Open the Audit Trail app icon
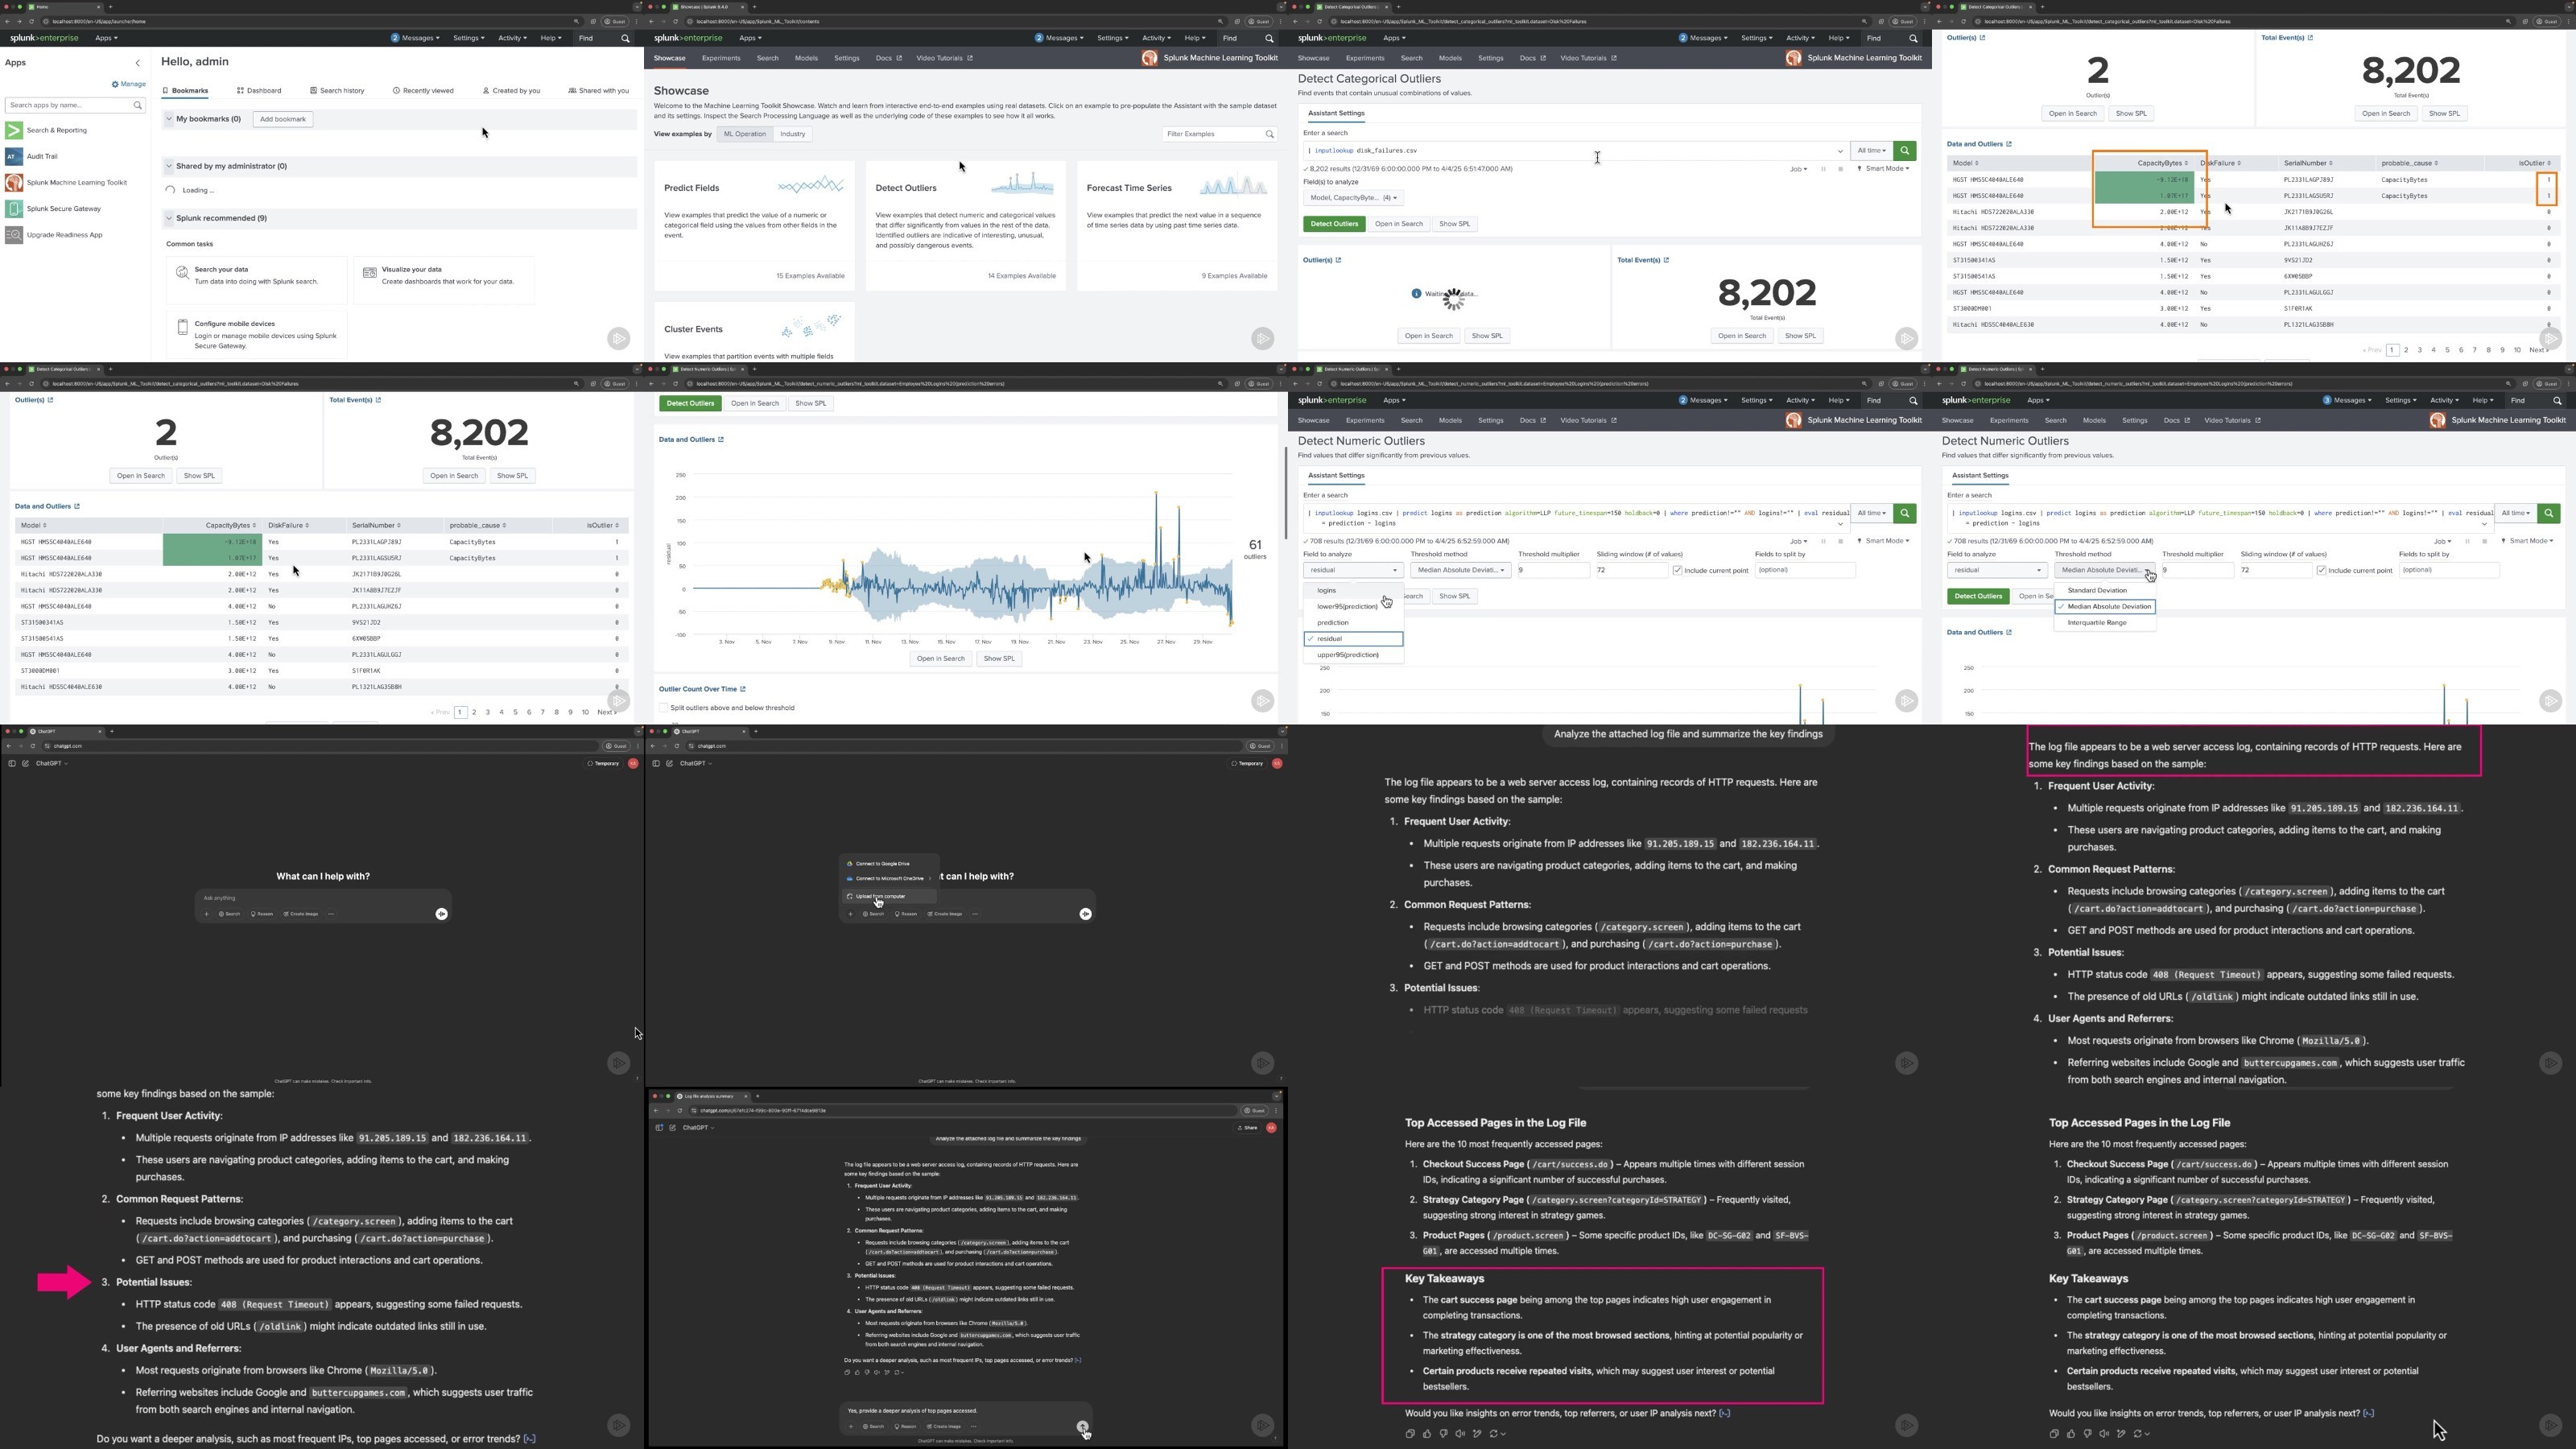This screenshot has width=2576, height=1449. pyautogui.click(x=14, y=156)
